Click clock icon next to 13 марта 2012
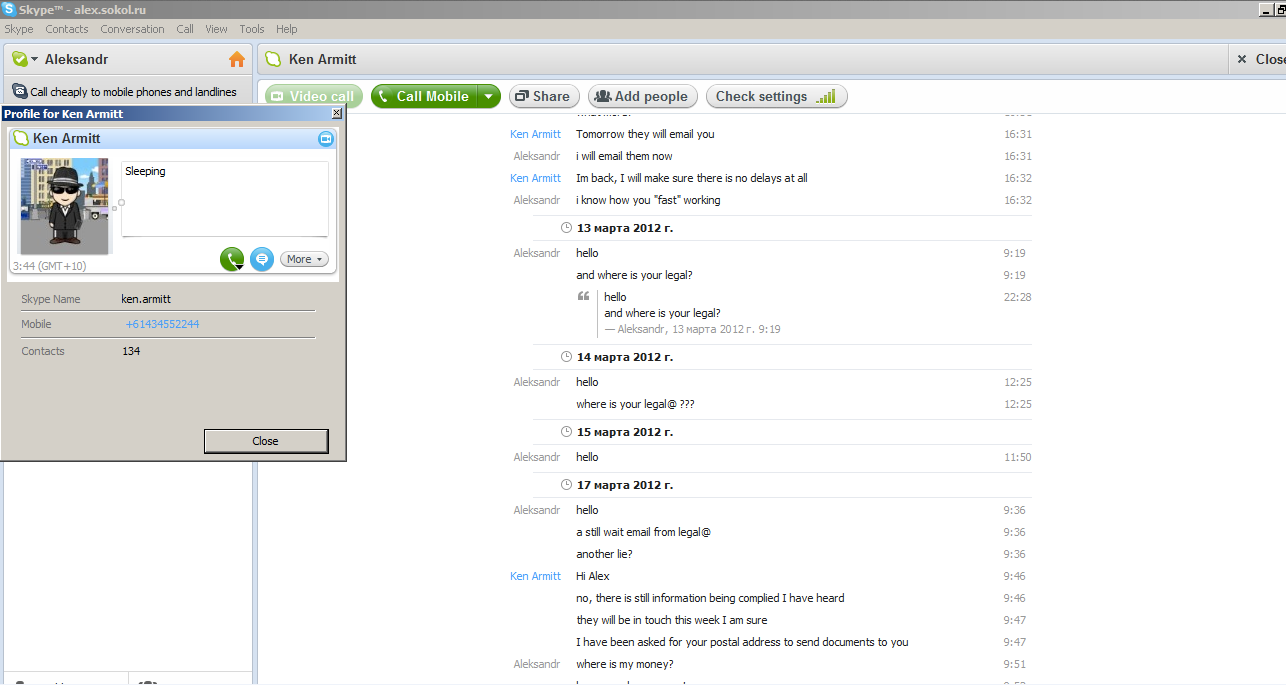 click(x=567, y=228)
